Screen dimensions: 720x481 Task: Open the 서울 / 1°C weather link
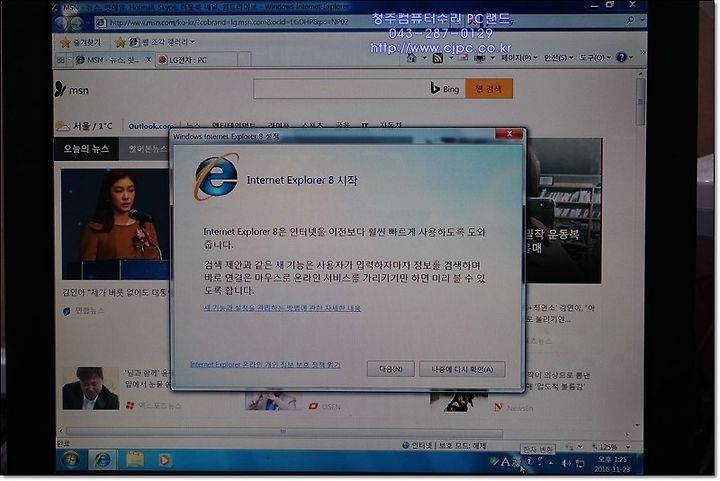[84, 126]
